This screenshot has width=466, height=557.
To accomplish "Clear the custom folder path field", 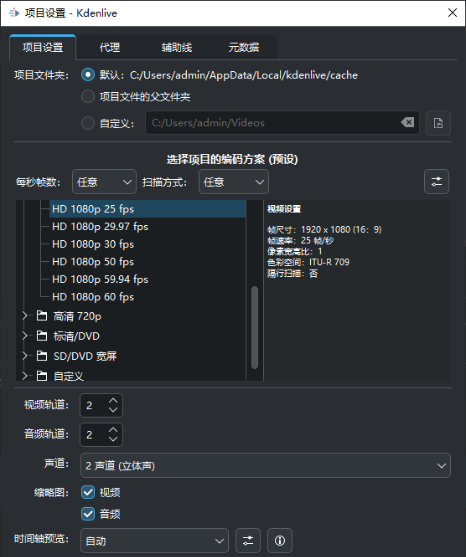I will coord(407,123).
